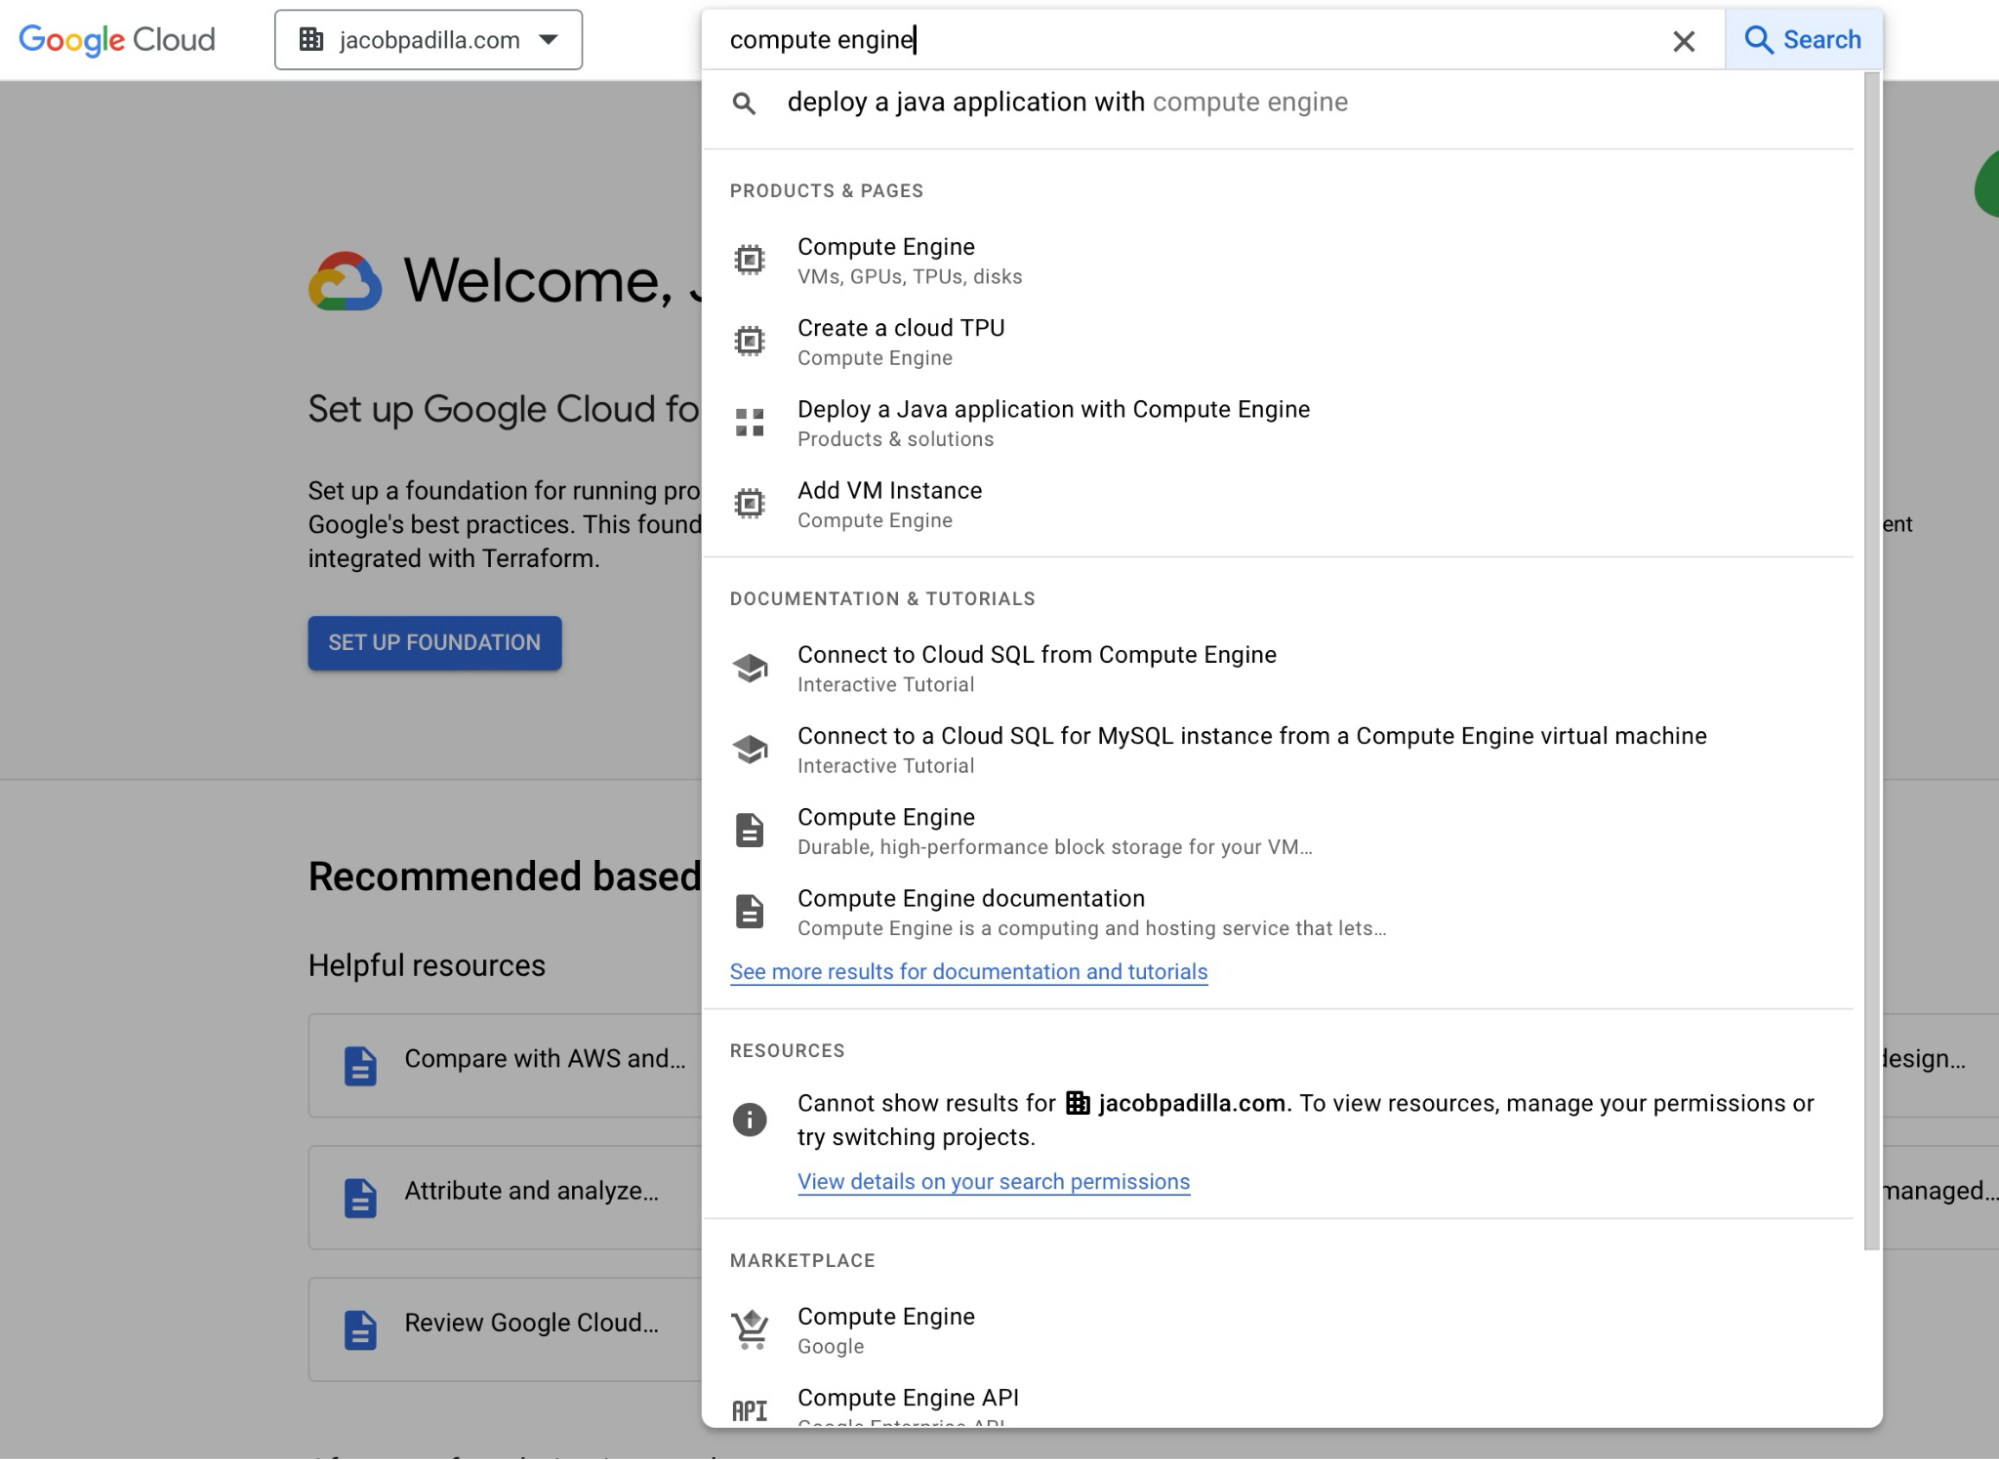Select the suggested 'deploy a java application' completion
Screen dimensions: 1999x1460
pos(1067,102)
